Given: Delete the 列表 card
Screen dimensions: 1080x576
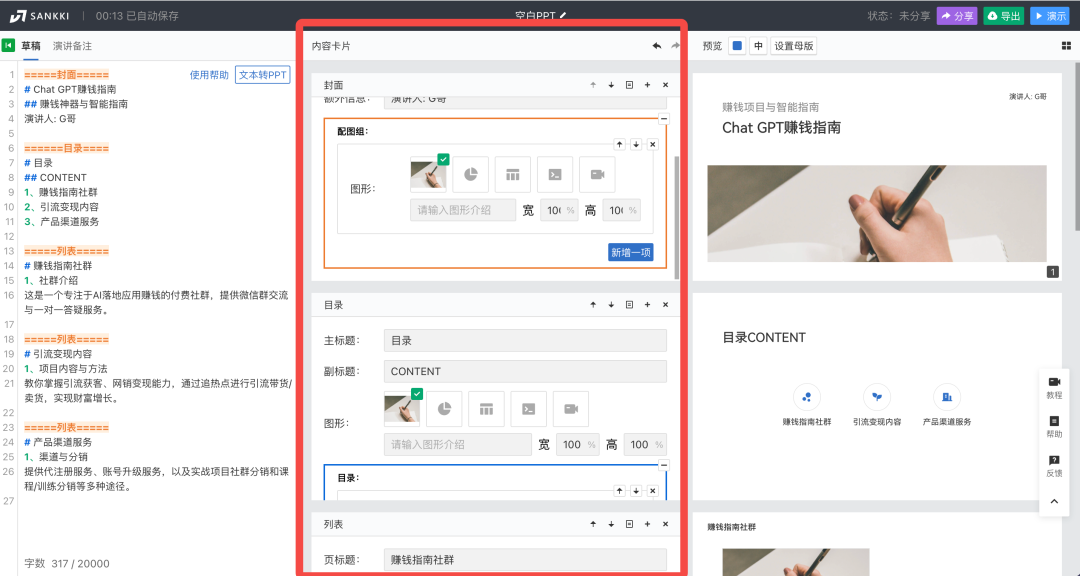Looking at the screenshot, I should pos(665,524).
